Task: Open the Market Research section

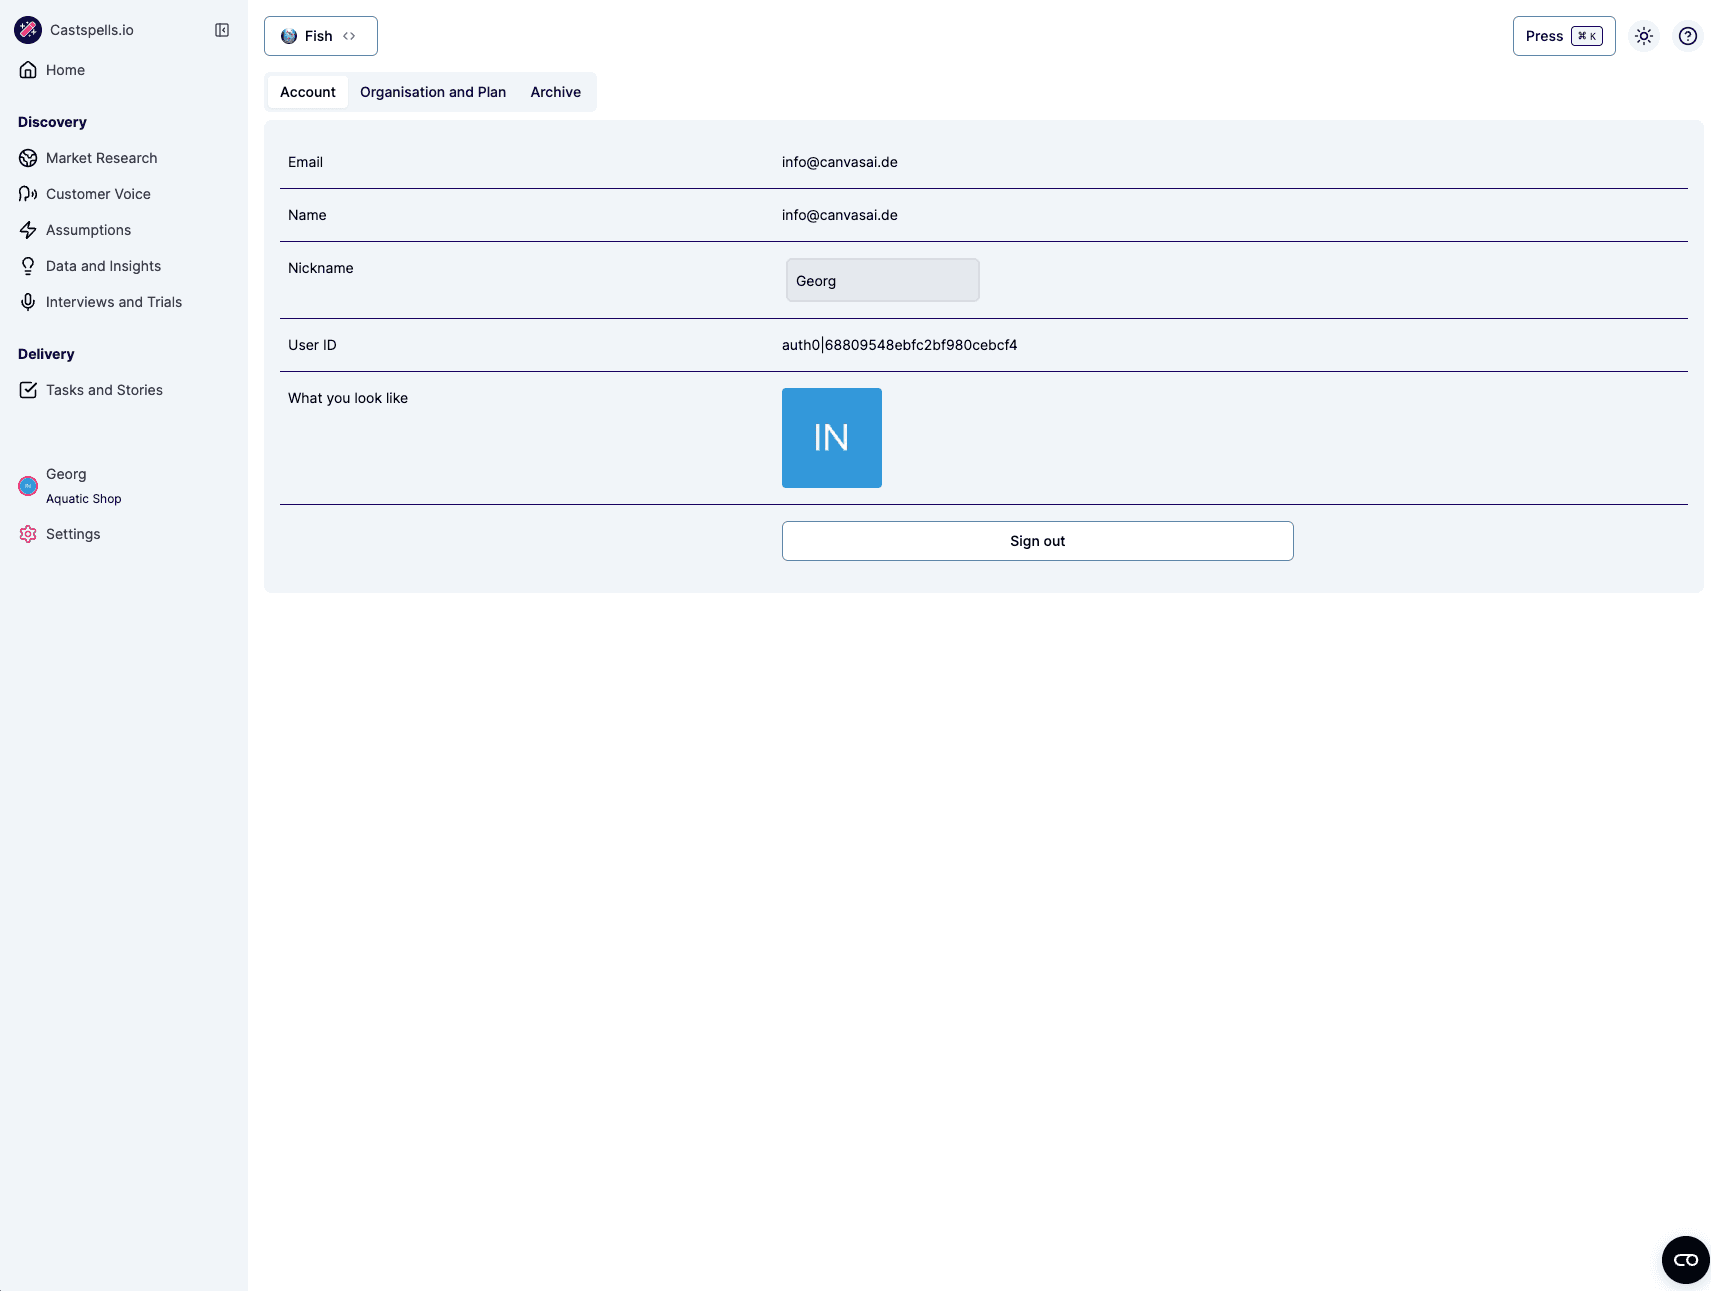Action: click(101, 157)
